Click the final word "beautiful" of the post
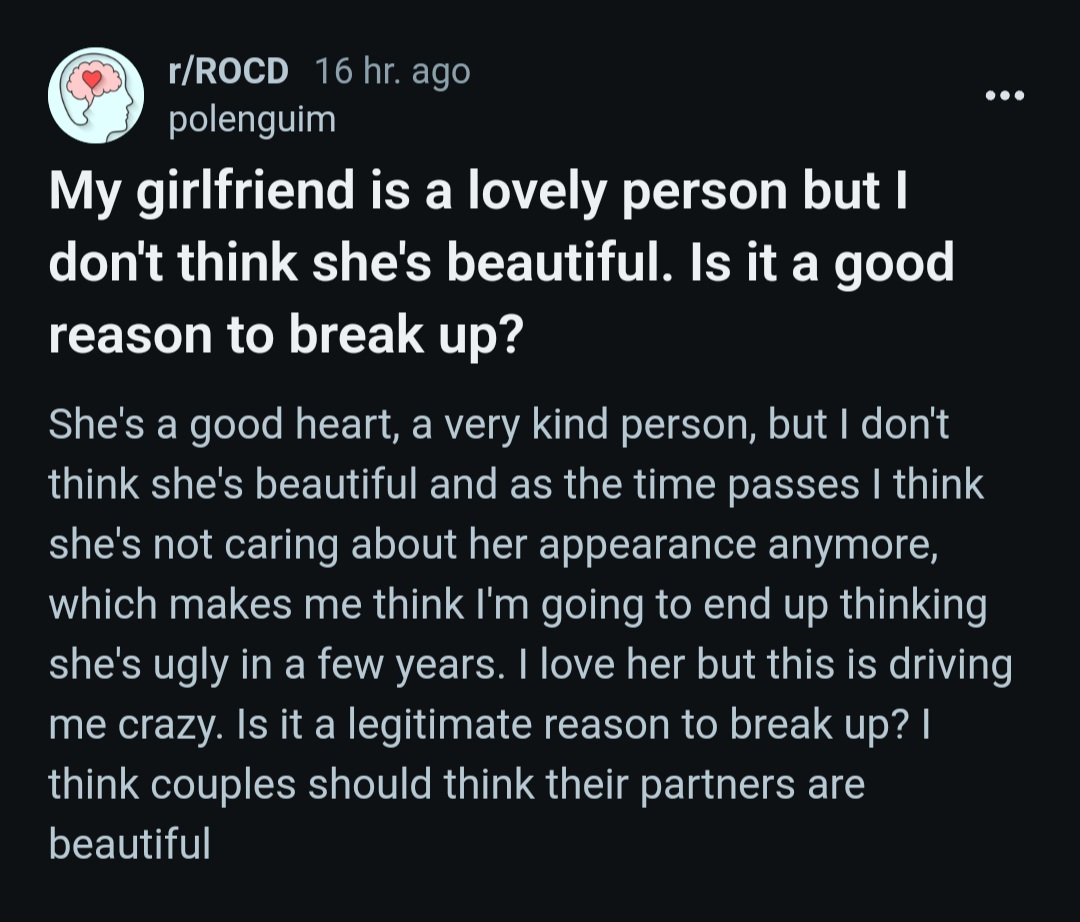 pyautogui.click(x=129, y=844)
